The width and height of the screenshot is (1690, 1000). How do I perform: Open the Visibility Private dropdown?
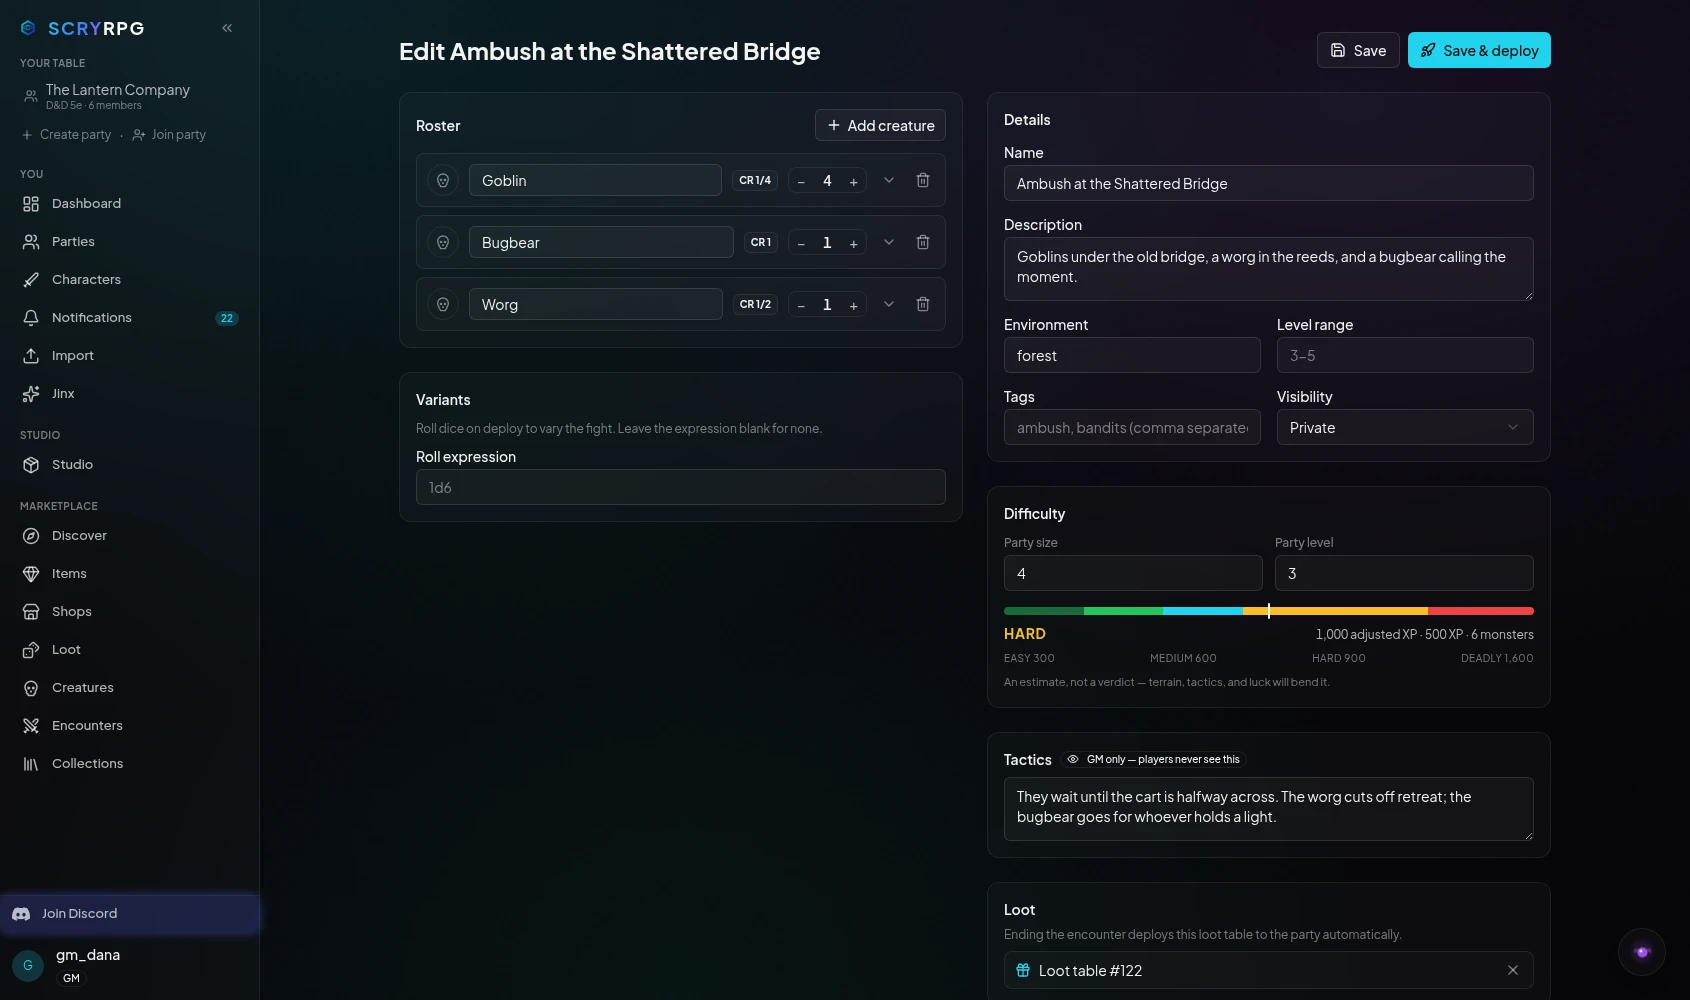pos(1405,427)
